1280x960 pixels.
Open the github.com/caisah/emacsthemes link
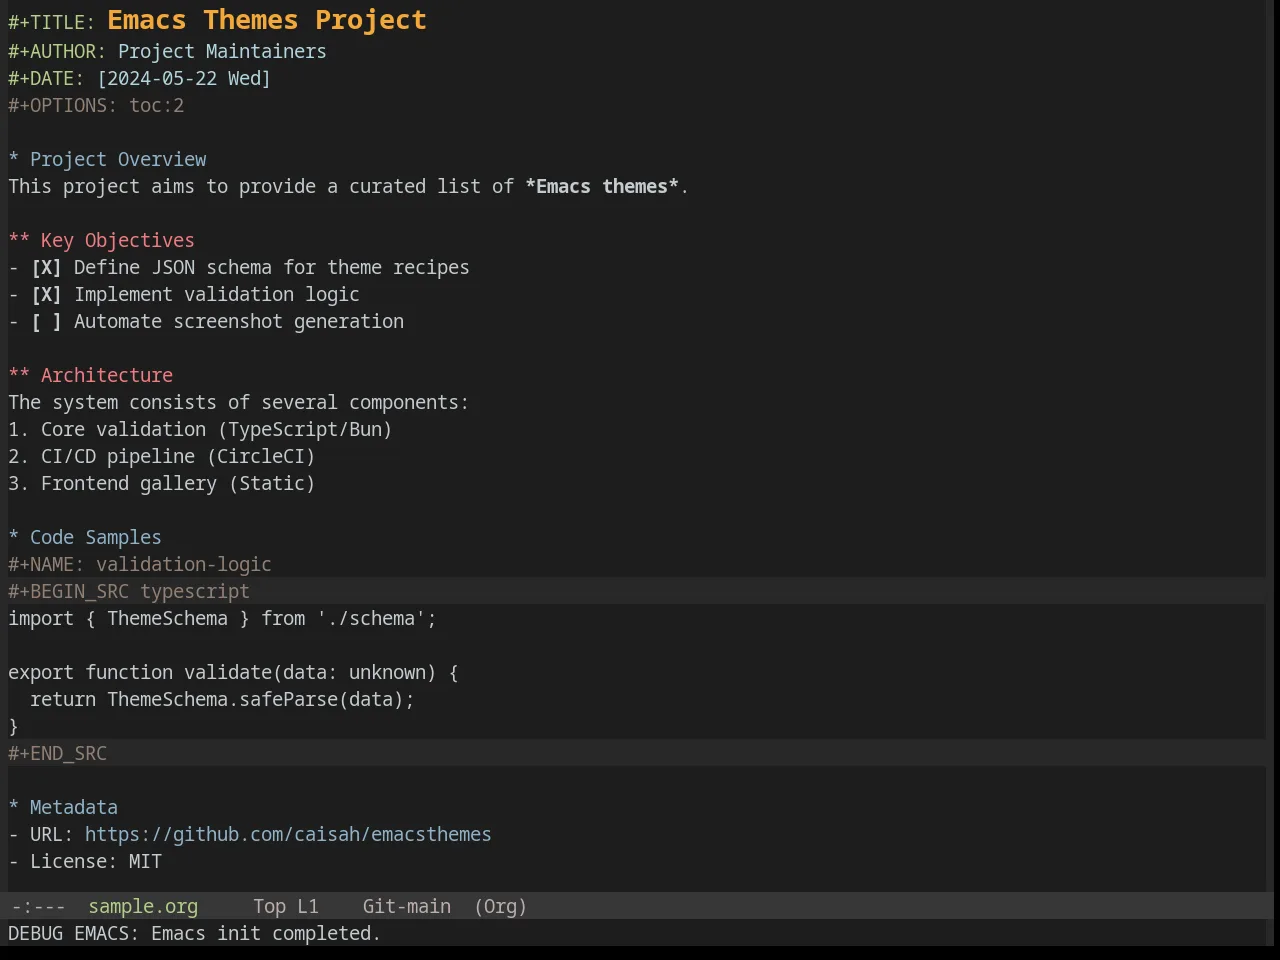(288, 835)
